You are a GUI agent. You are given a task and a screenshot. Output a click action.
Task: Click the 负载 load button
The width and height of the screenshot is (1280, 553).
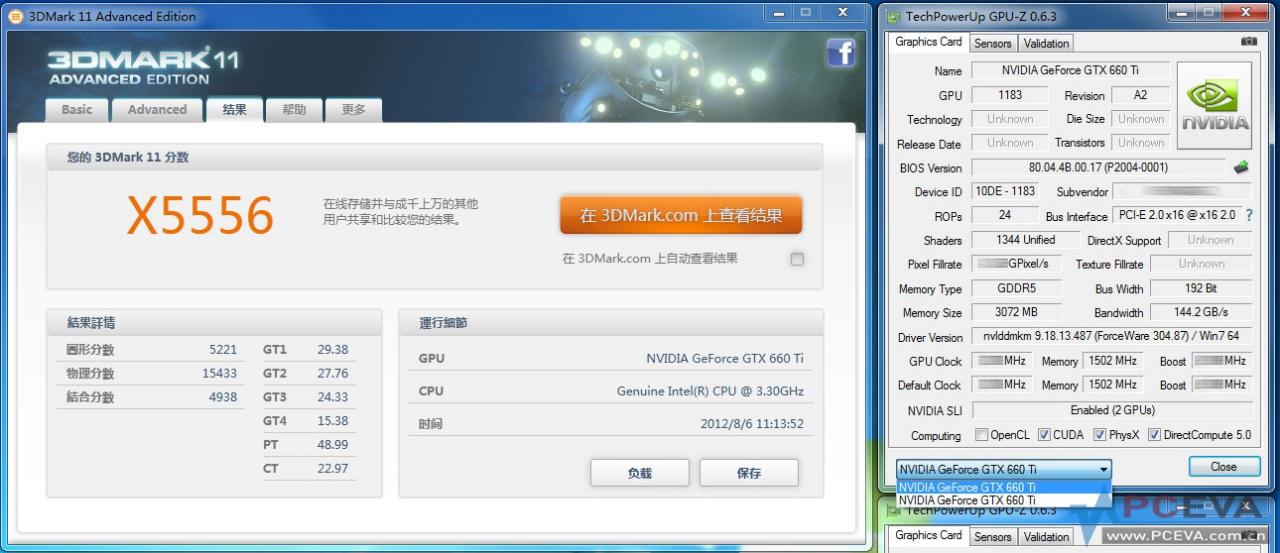point(640,473)
